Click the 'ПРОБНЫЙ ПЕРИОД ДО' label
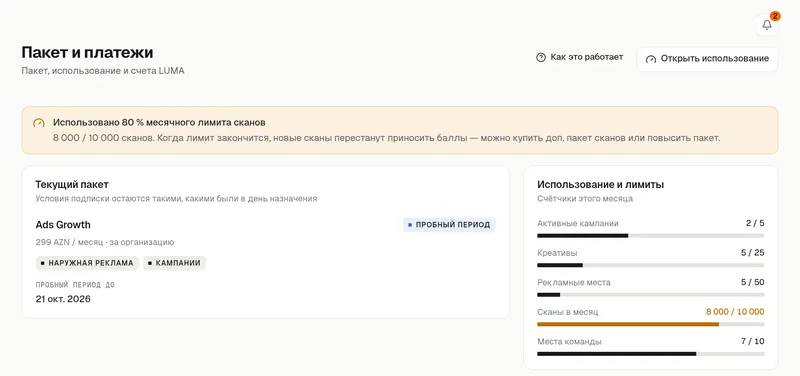 [75, 285]
